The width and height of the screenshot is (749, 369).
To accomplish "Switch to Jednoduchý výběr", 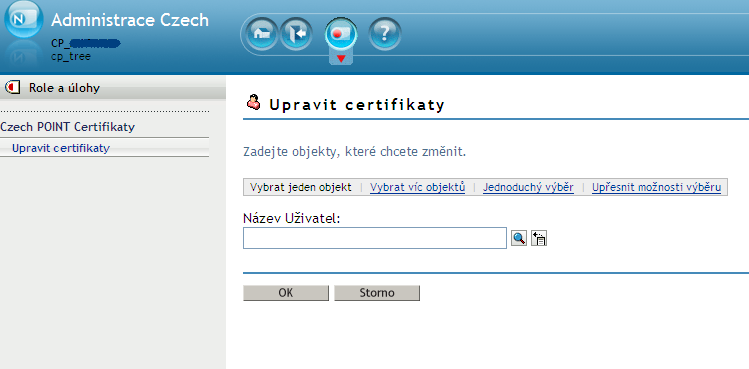I will point(528,187).
